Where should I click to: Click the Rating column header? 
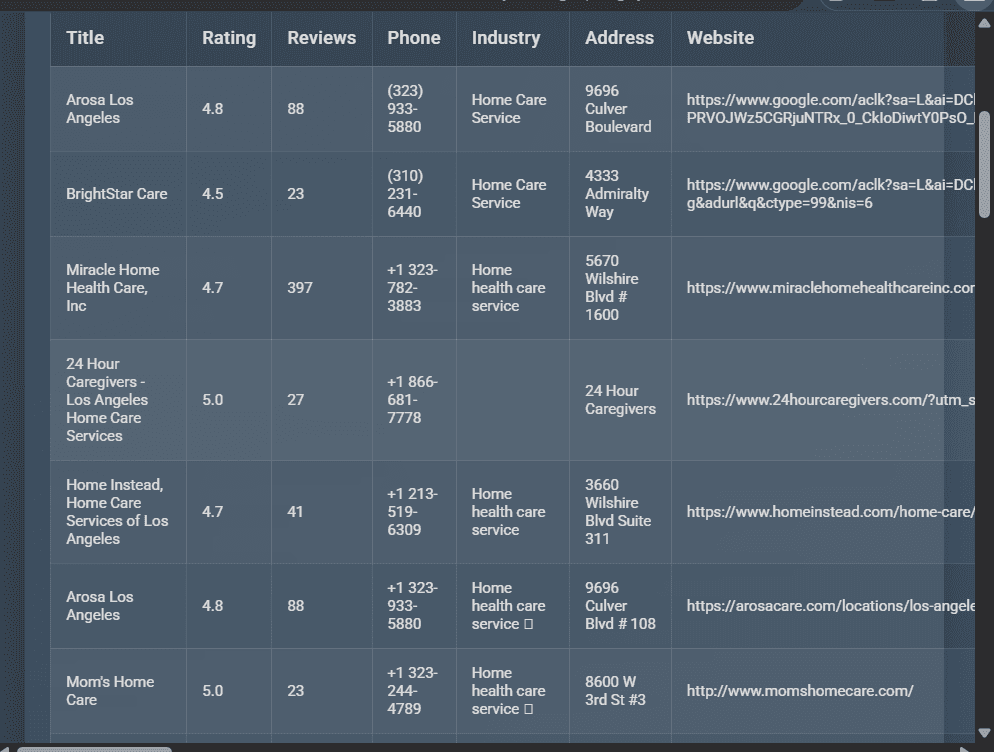(229, 38)
